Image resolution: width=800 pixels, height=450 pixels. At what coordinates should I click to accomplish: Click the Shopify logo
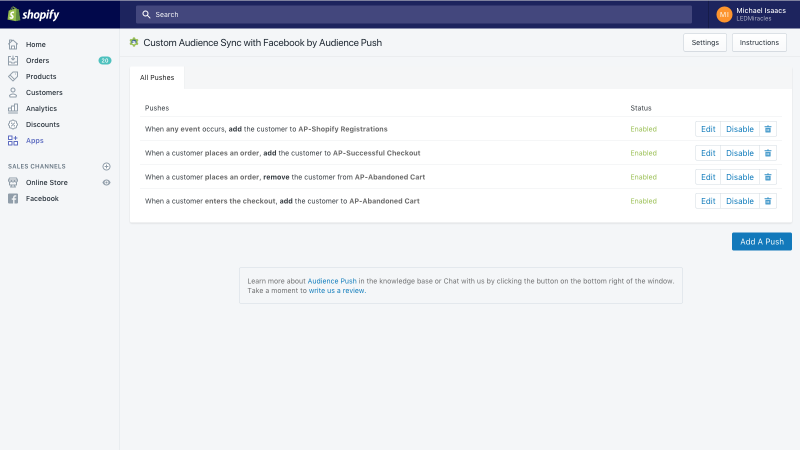click(x=34, y=14)
